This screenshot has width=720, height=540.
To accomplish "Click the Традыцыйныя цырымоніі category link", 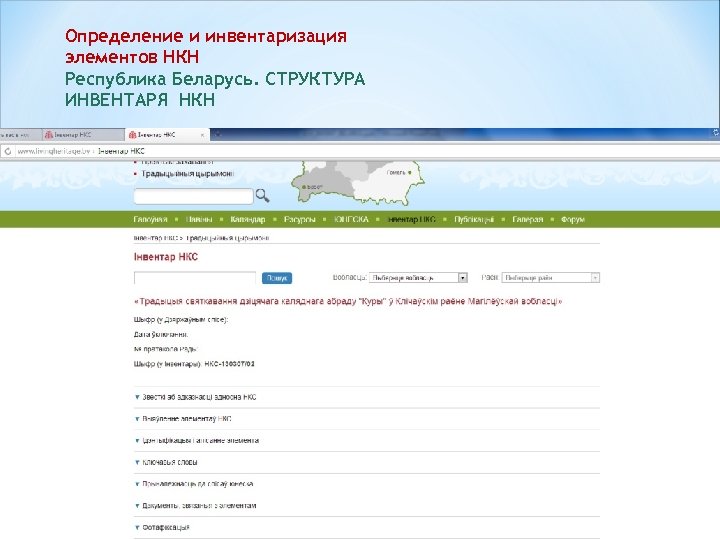I will tap(188, 174).
